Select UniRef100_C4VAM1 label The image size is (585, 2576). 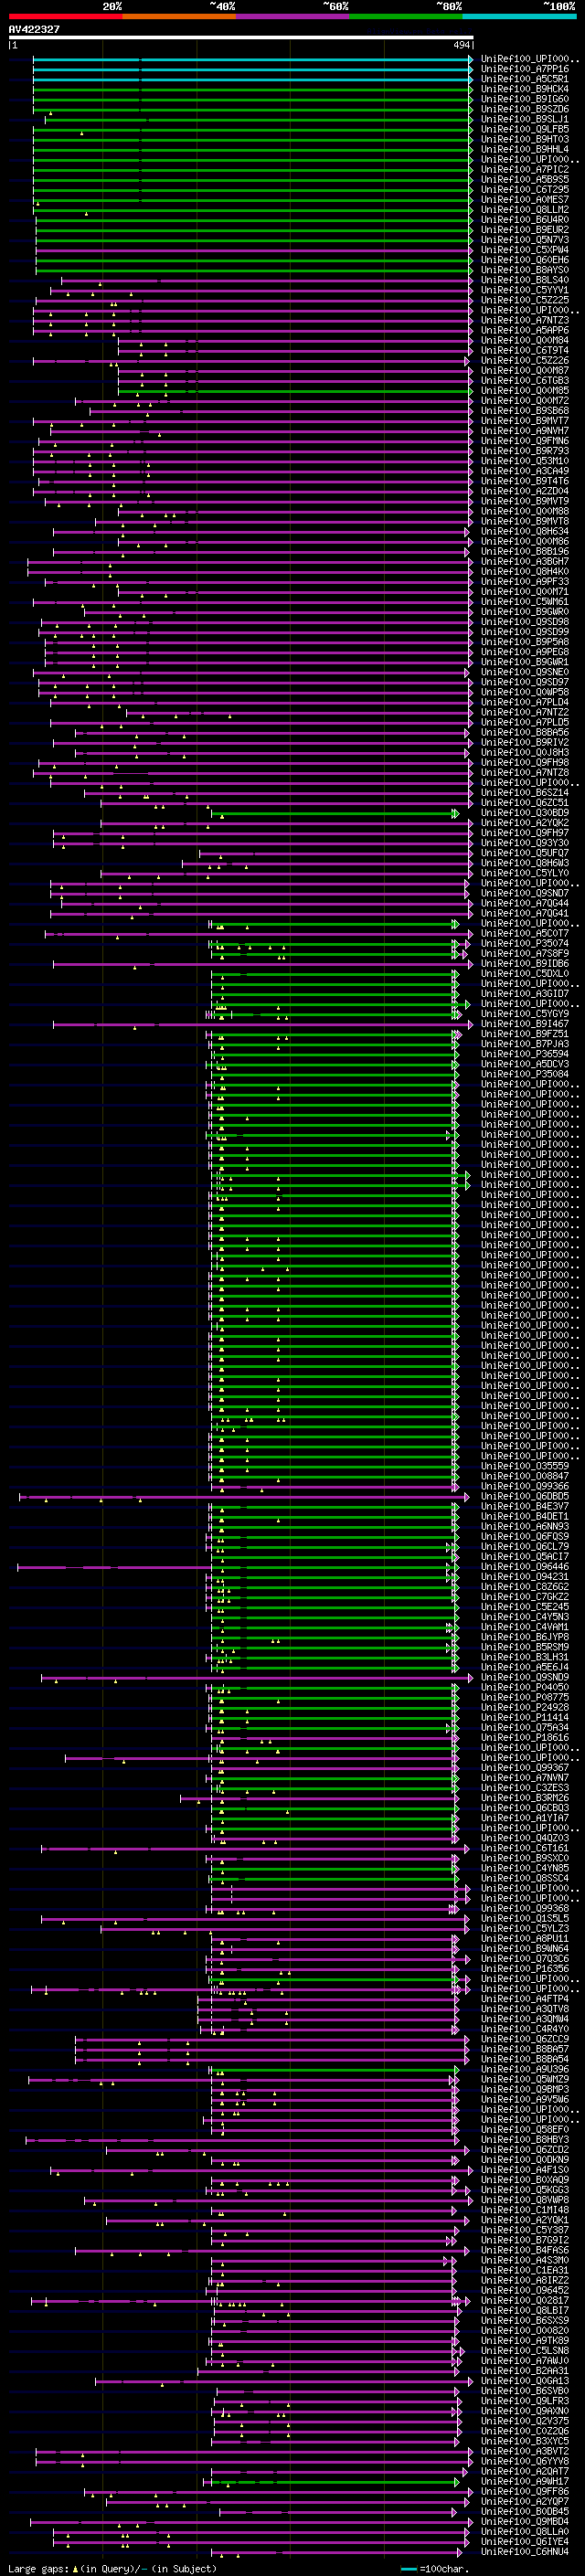(x=525, y=1627)
